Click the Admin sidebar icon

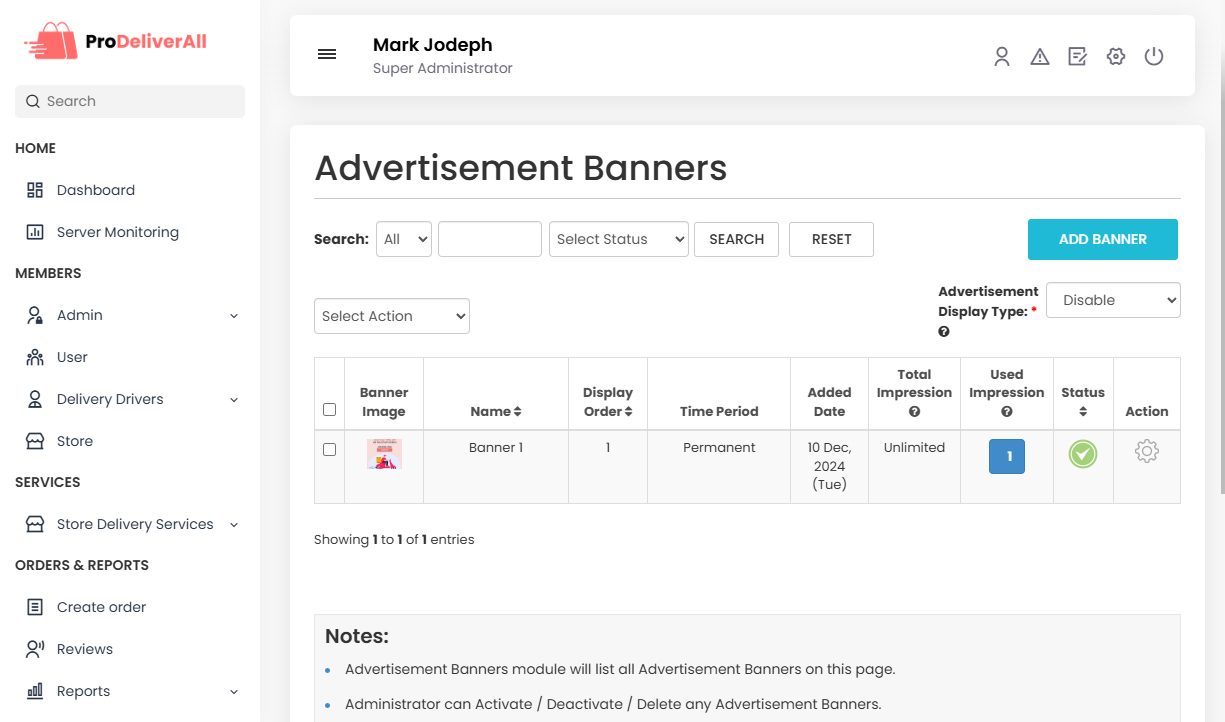35,315
